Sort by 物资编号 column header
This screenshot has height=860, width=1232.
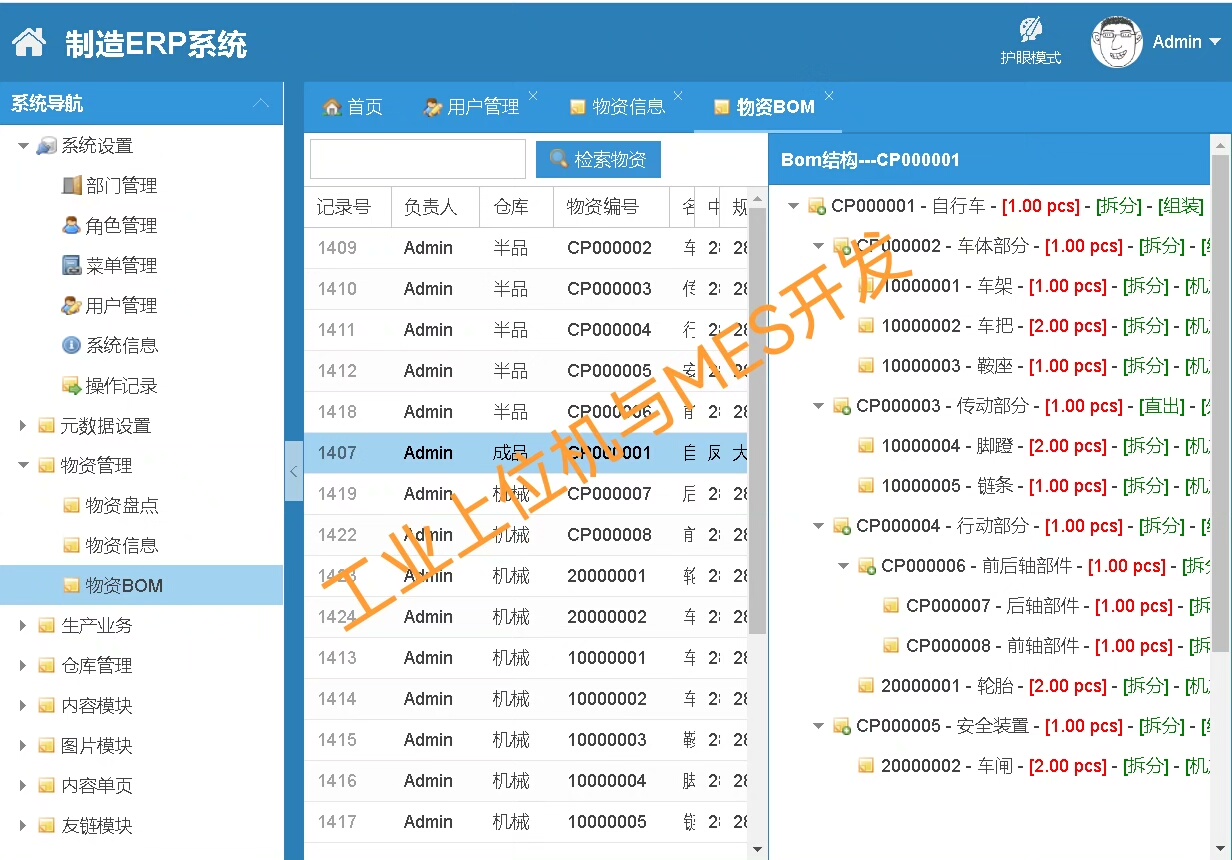611,207
